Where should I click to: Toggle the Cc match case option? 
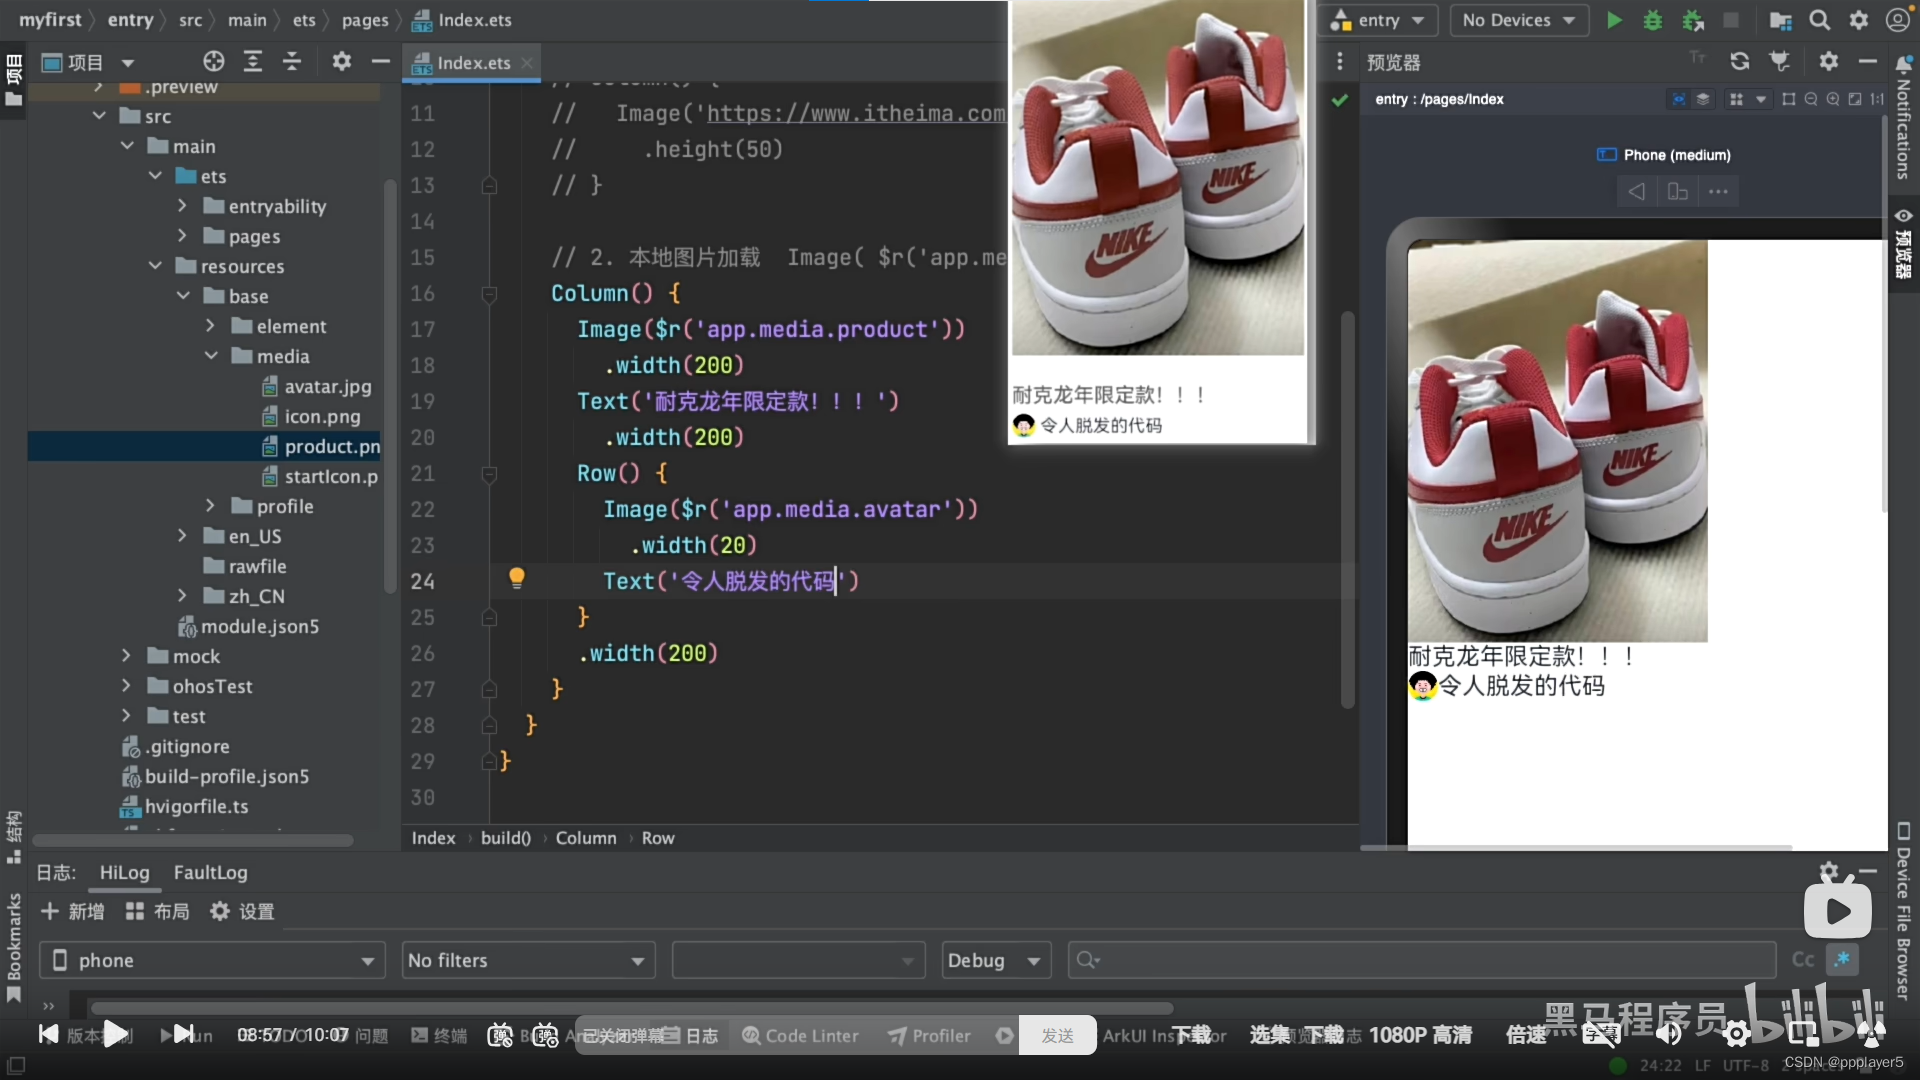pyautogui.click(x=1803, y=960)
